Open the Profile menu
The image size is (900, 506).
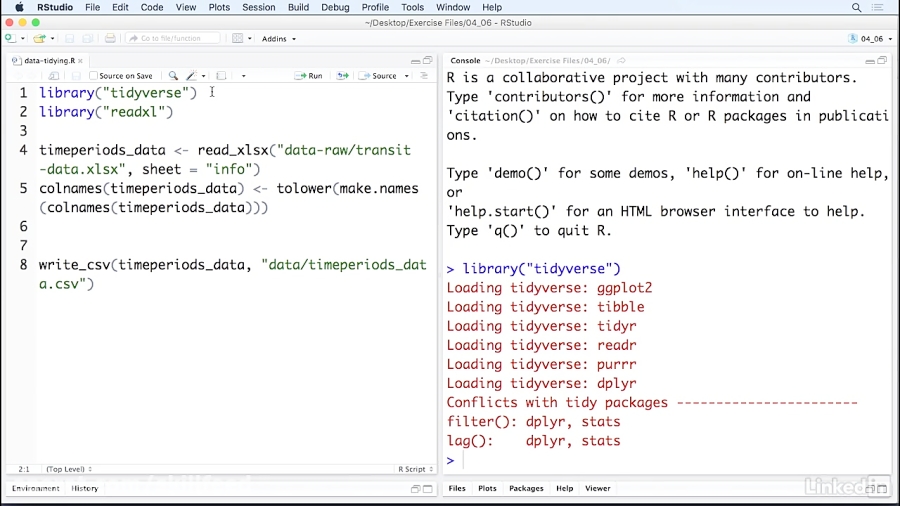[x=375, y=7]
